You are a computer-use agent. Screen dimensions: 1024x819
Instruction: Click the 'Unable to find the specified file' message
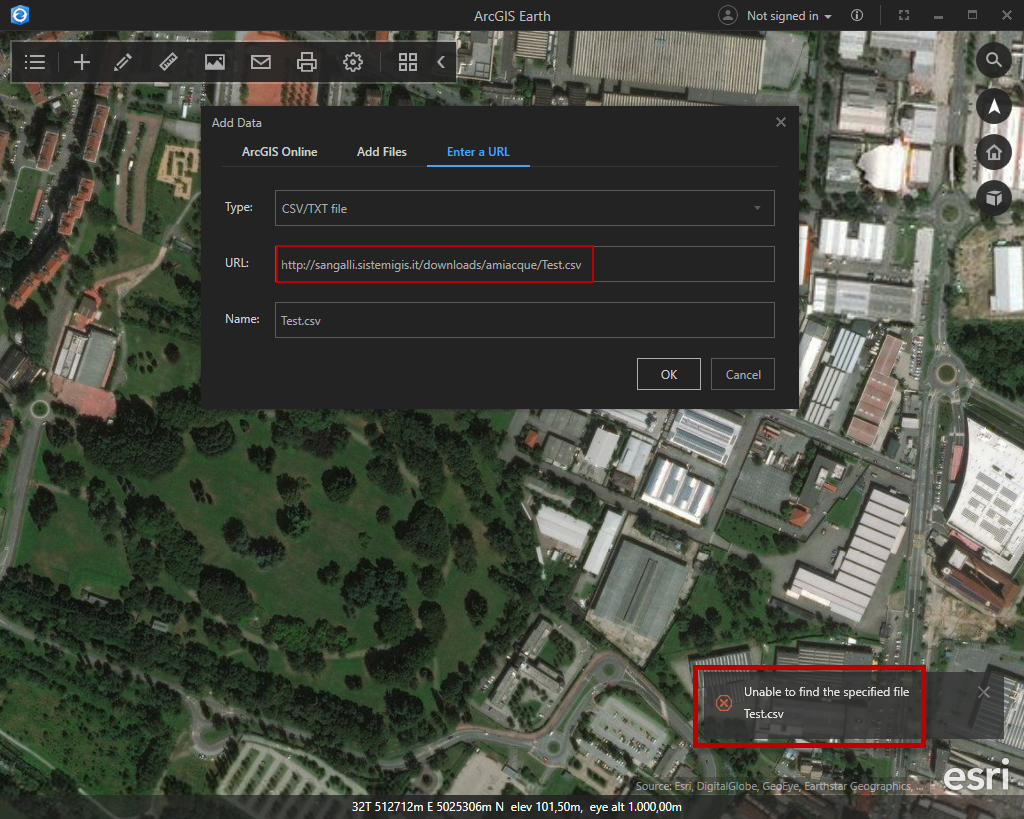tap(826, 692)
